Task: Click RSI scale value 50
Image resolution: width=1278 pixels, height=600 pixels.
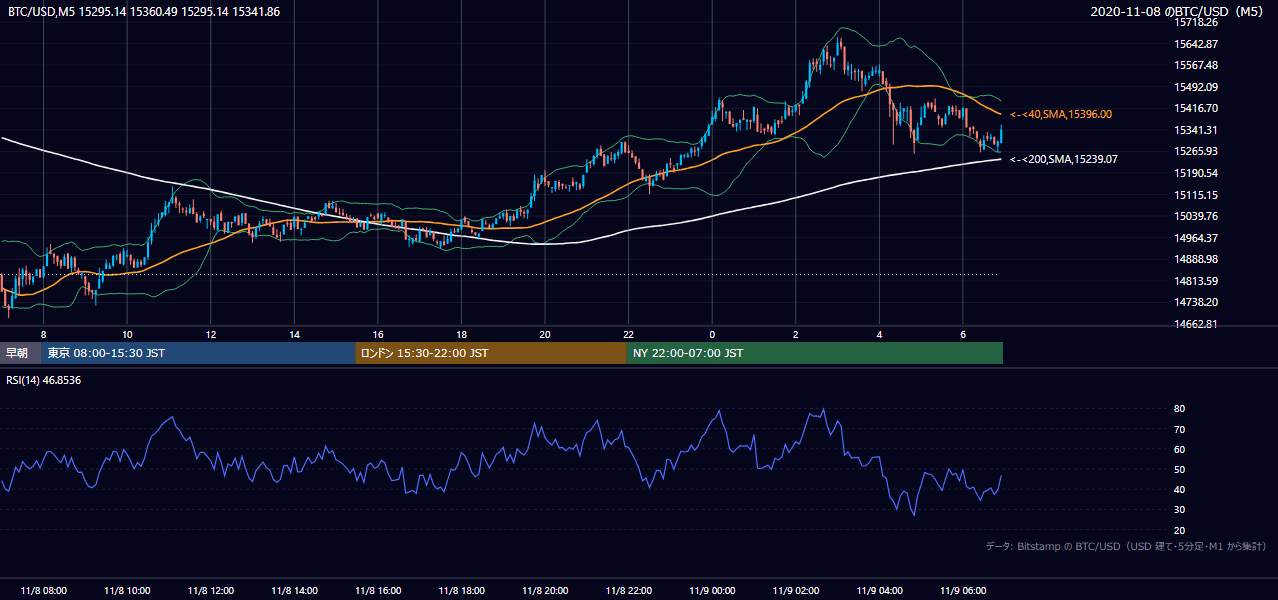Action: (1180, 469)
